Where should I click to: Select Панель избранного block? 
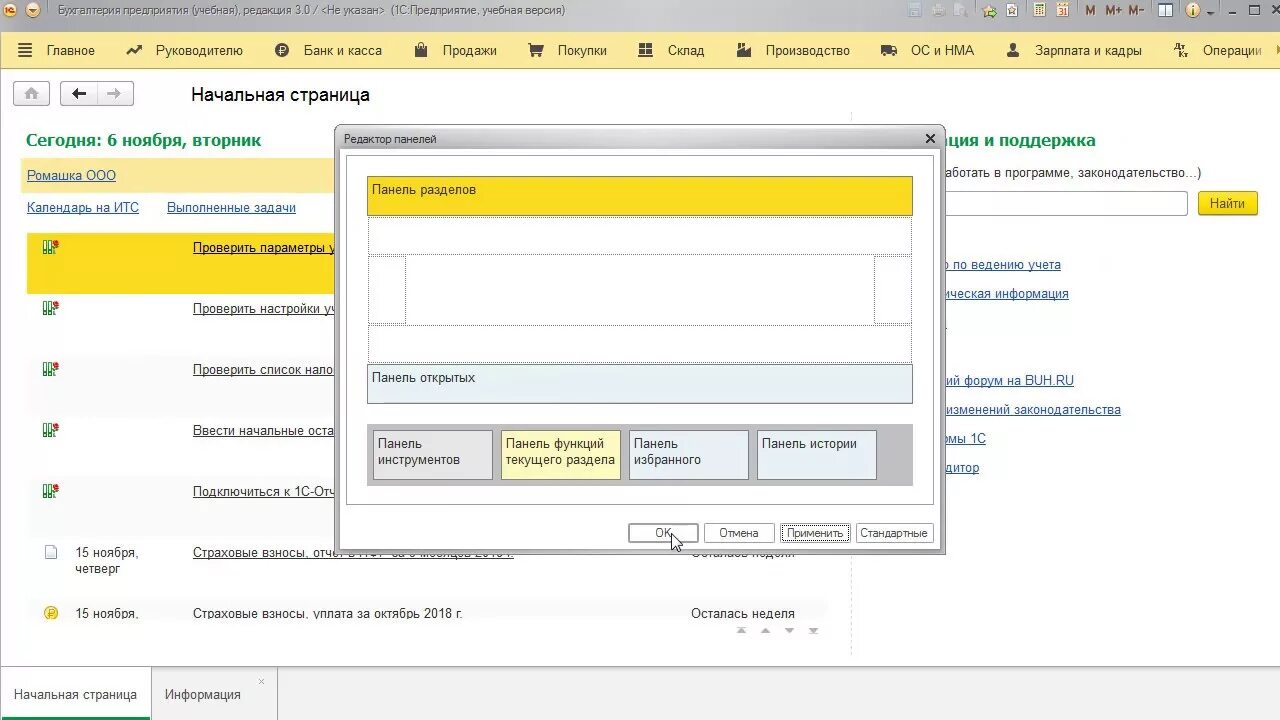tap(689, 455)
